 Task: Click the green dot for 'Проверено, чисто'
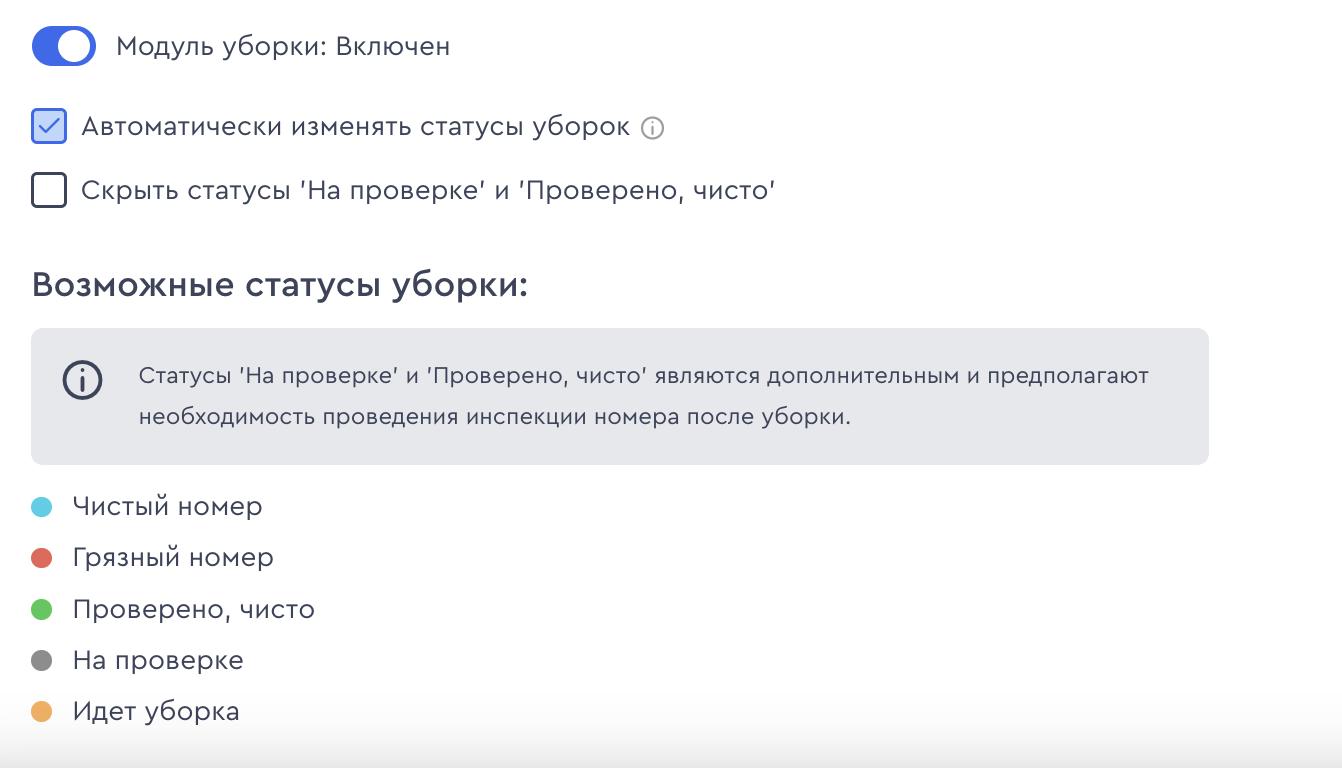(41, 609)
